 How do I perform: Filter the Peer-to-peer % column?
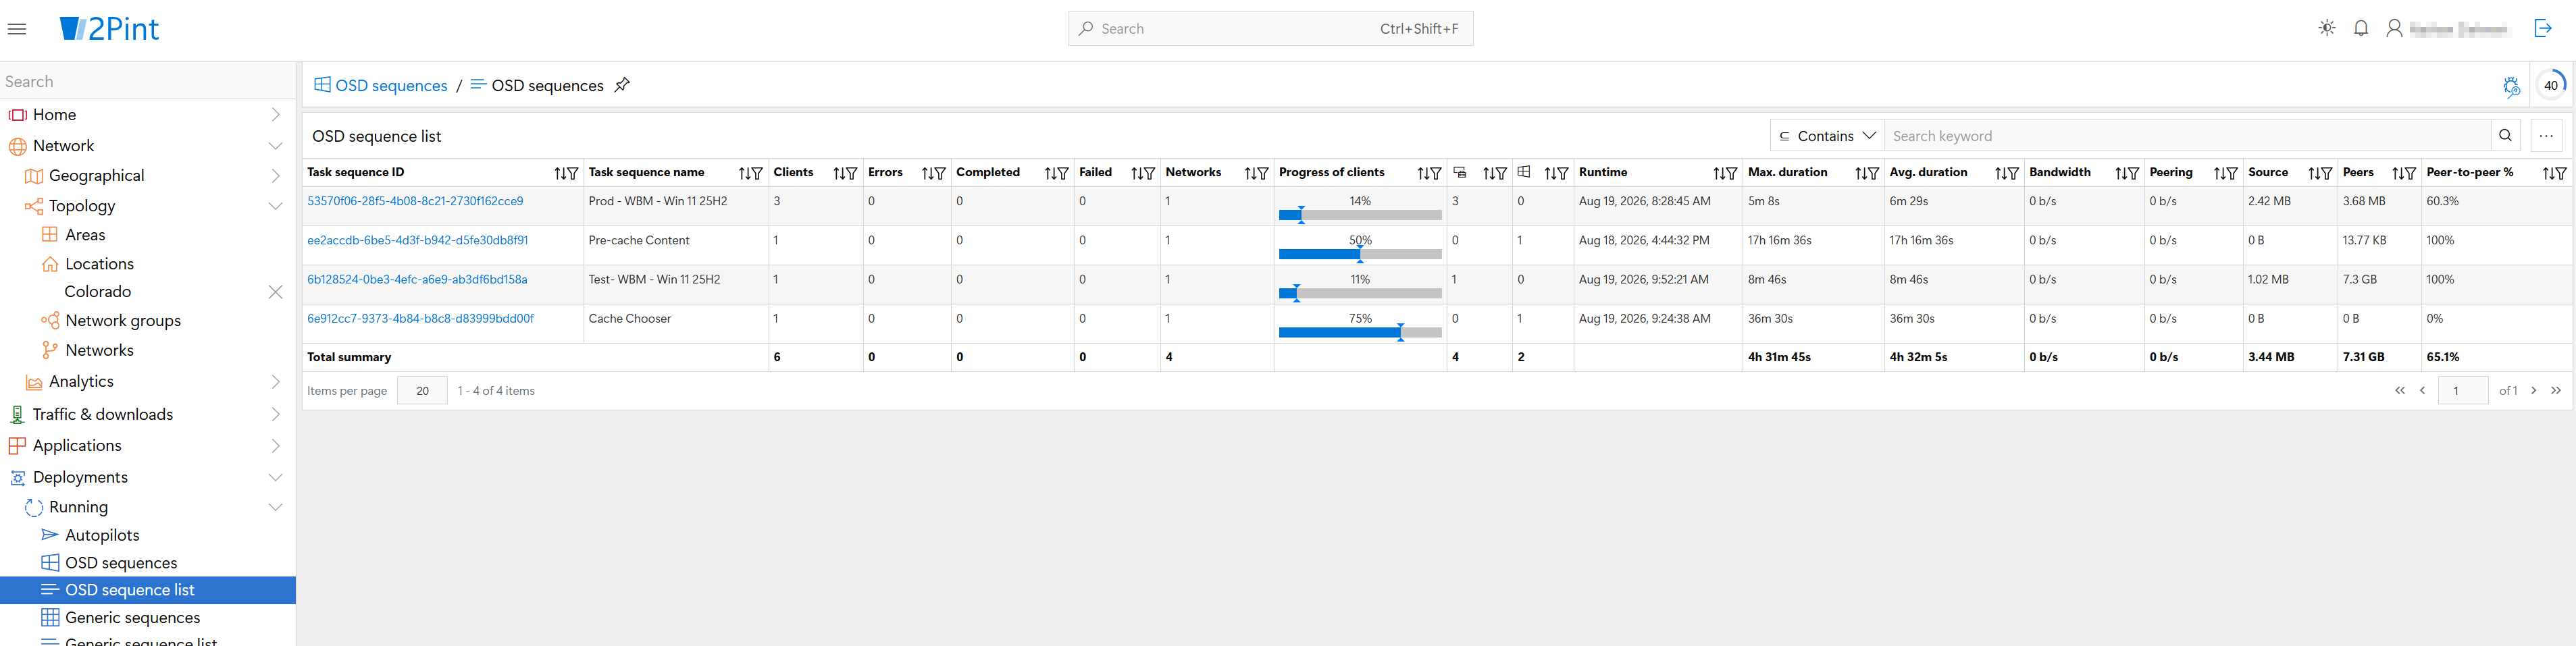[2561, 173]
